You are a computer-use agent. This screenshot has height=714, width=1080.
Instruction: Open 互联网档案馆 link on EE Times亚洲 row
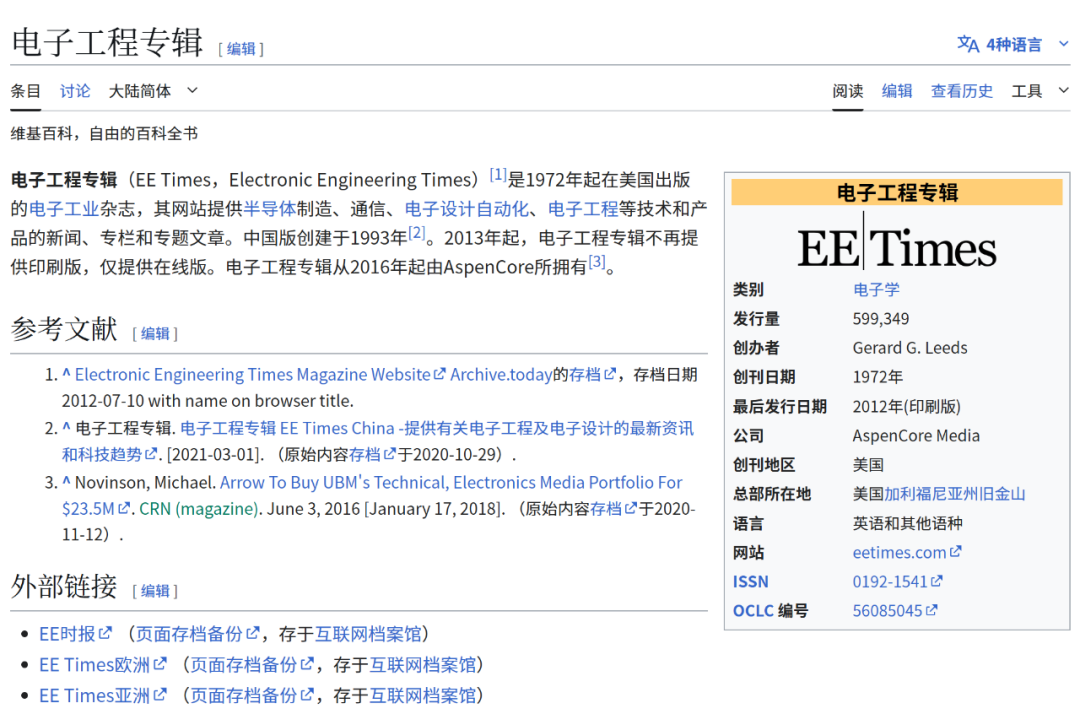click(x=422, y=696)
